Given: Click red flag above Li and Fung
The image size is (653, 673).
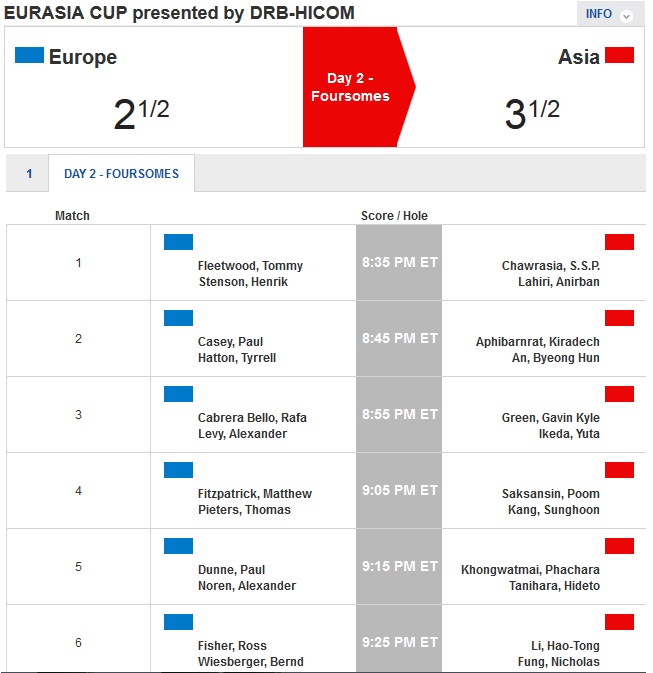Looking at the screenshot, I should (x=619, y=622).
